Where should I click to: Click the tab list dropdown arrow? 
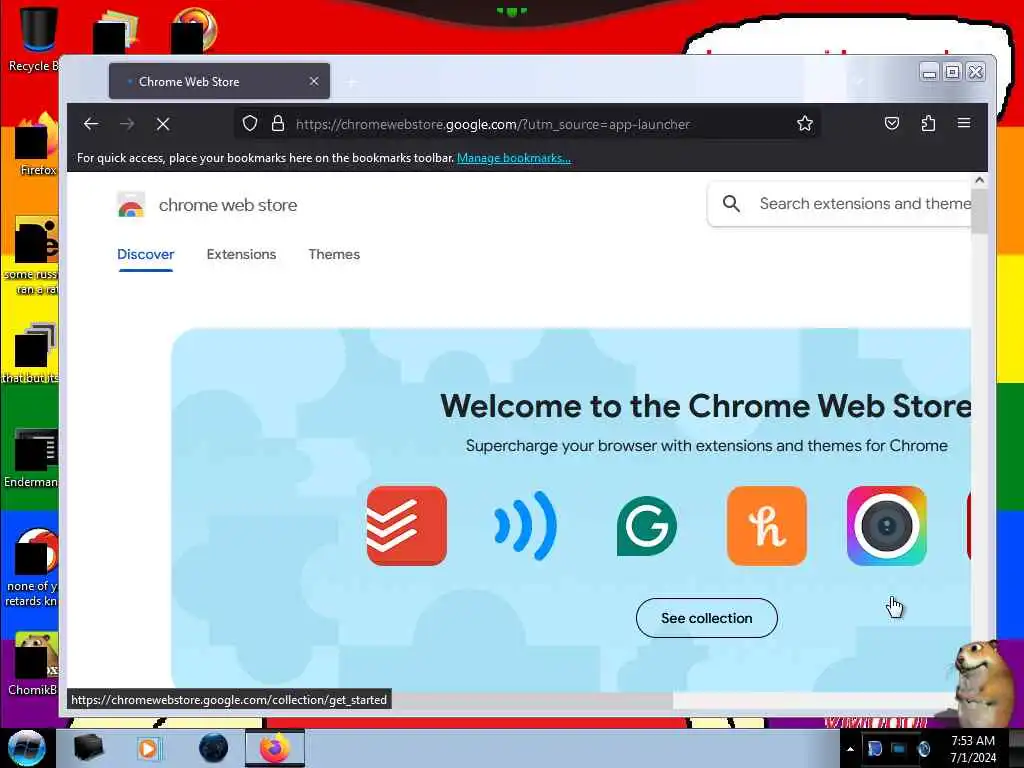[859, 82]
